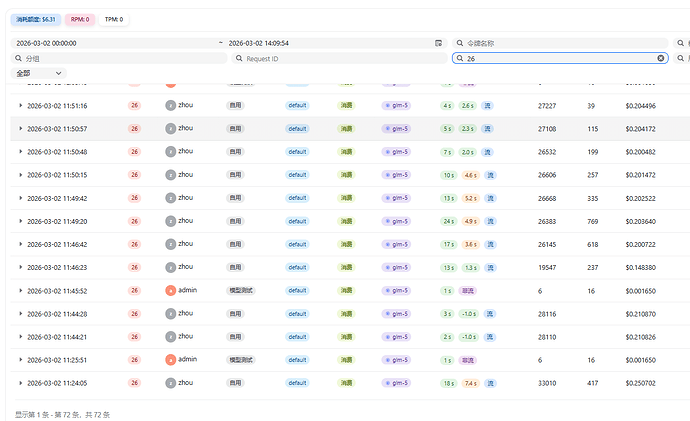Expand the 2026-03-02 11:49:20 log row
The height and width of the screenshot is (421, 690).
tap(20, 221)
